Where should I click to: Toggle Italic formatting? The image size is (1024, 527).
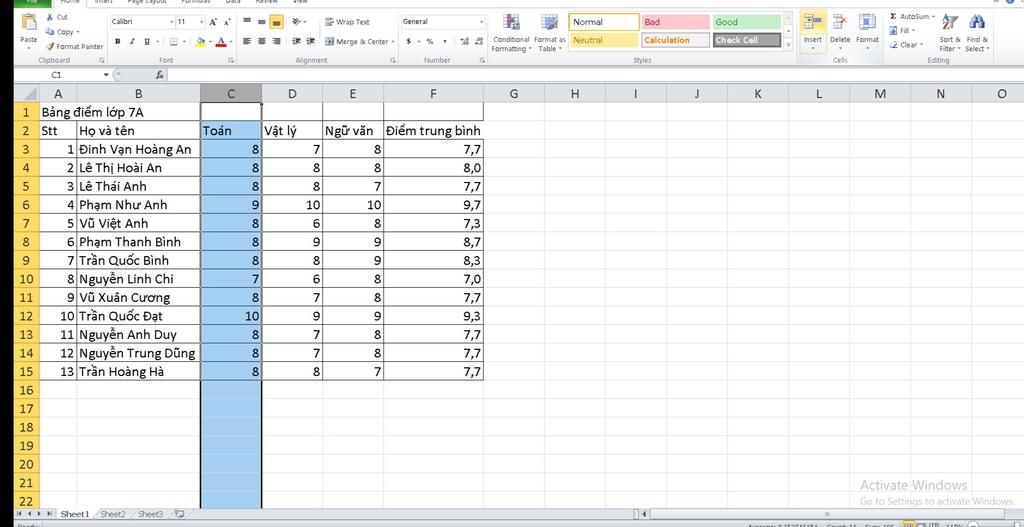pyautogui.click(x=132, y=42)
